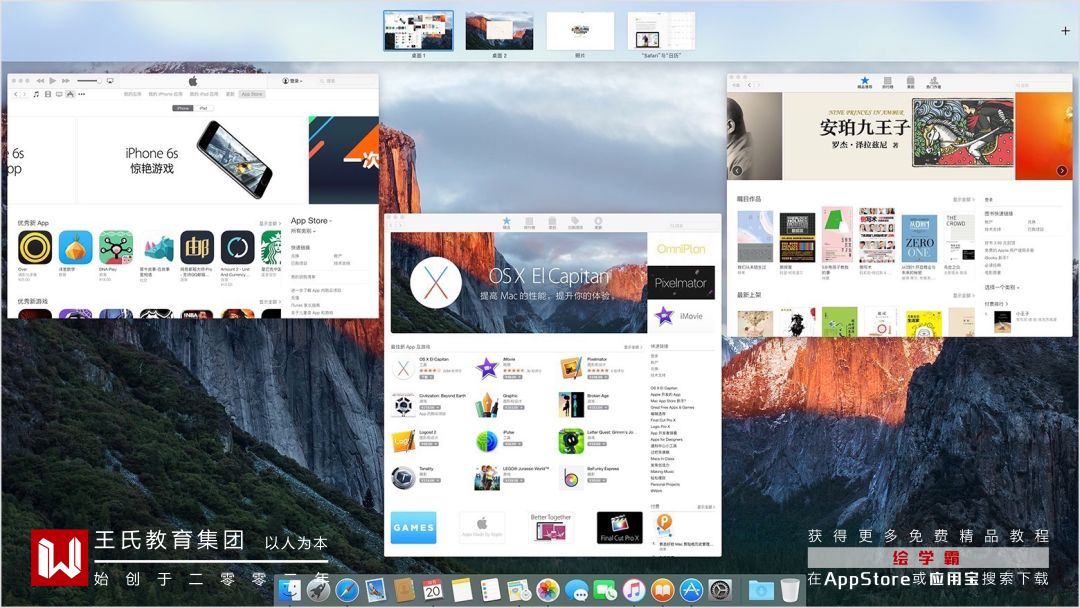This screenshot has width=1080, height=608.
Task: Open Safari from the Dock
Action: (346, 590)
